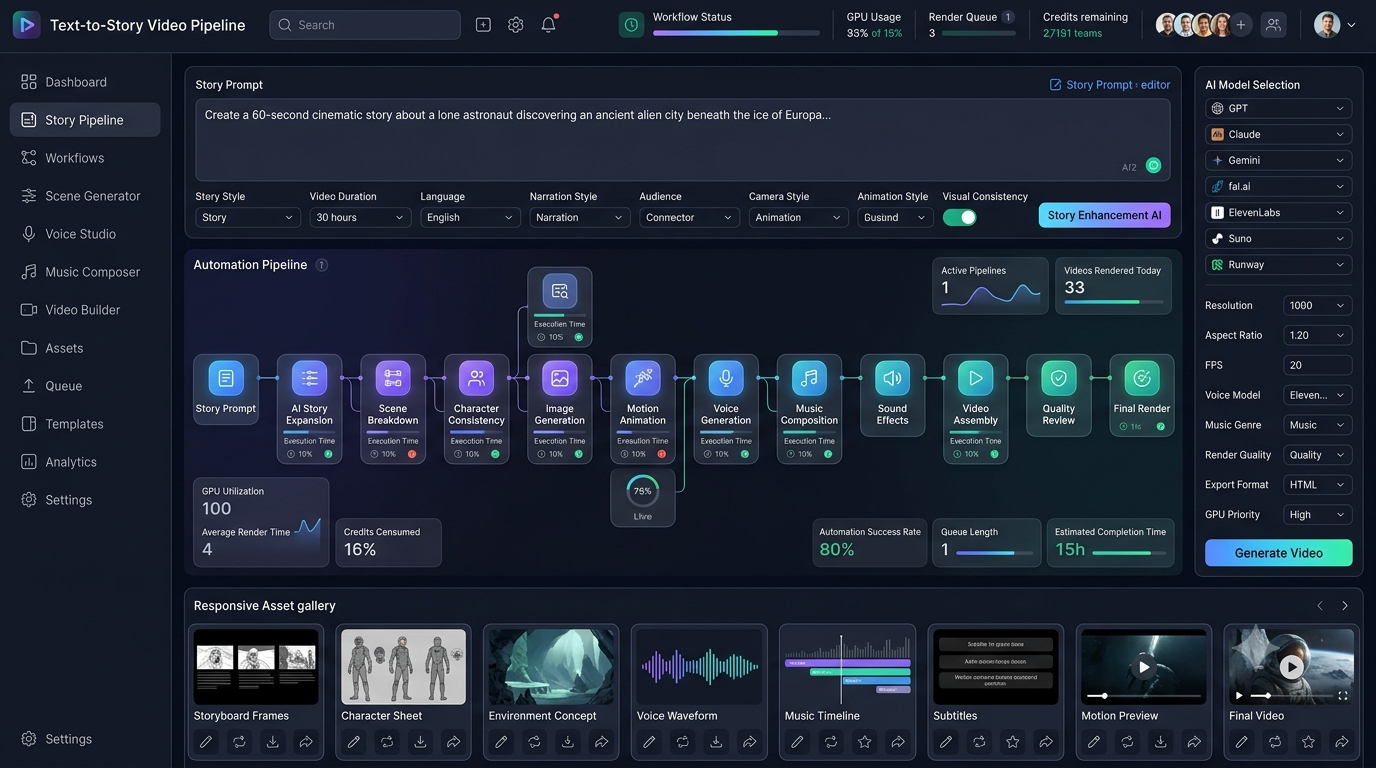Image resolution: width=1376 pixels, height=768 pixels.
Task: Select the Motion Animation node
Action: pos(643,408)
